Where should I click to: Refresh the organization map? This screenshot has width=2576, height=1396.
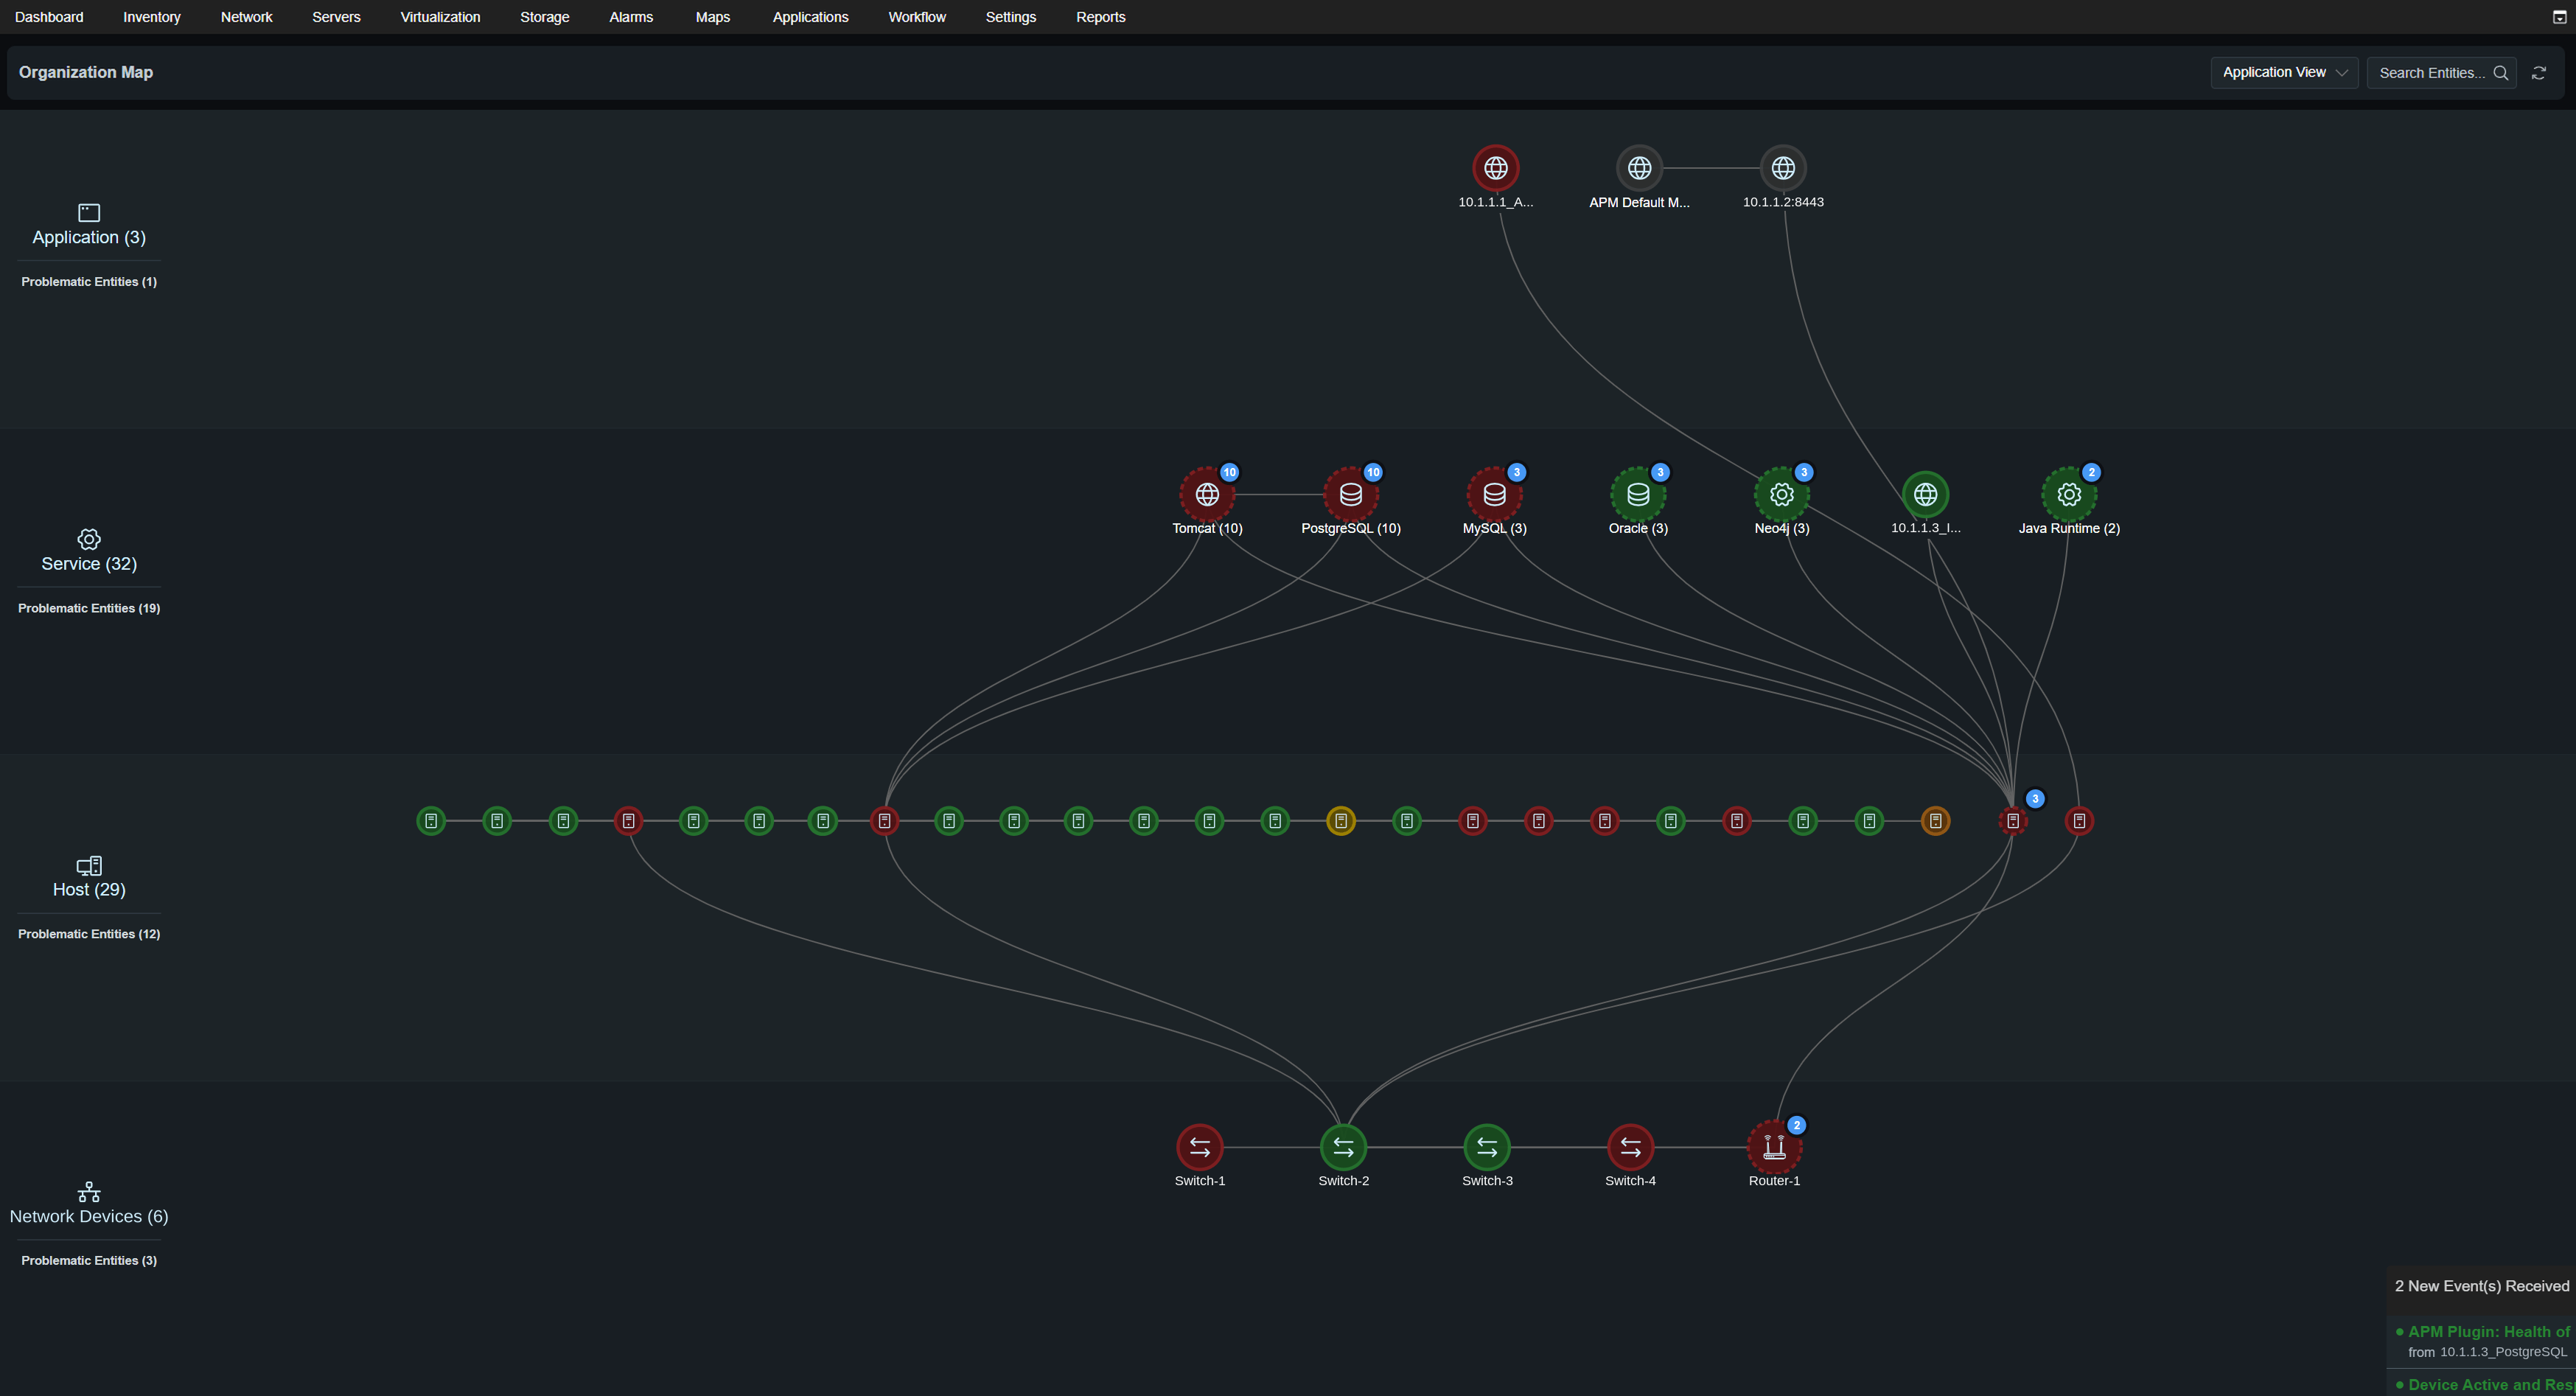pos(2538,72)
